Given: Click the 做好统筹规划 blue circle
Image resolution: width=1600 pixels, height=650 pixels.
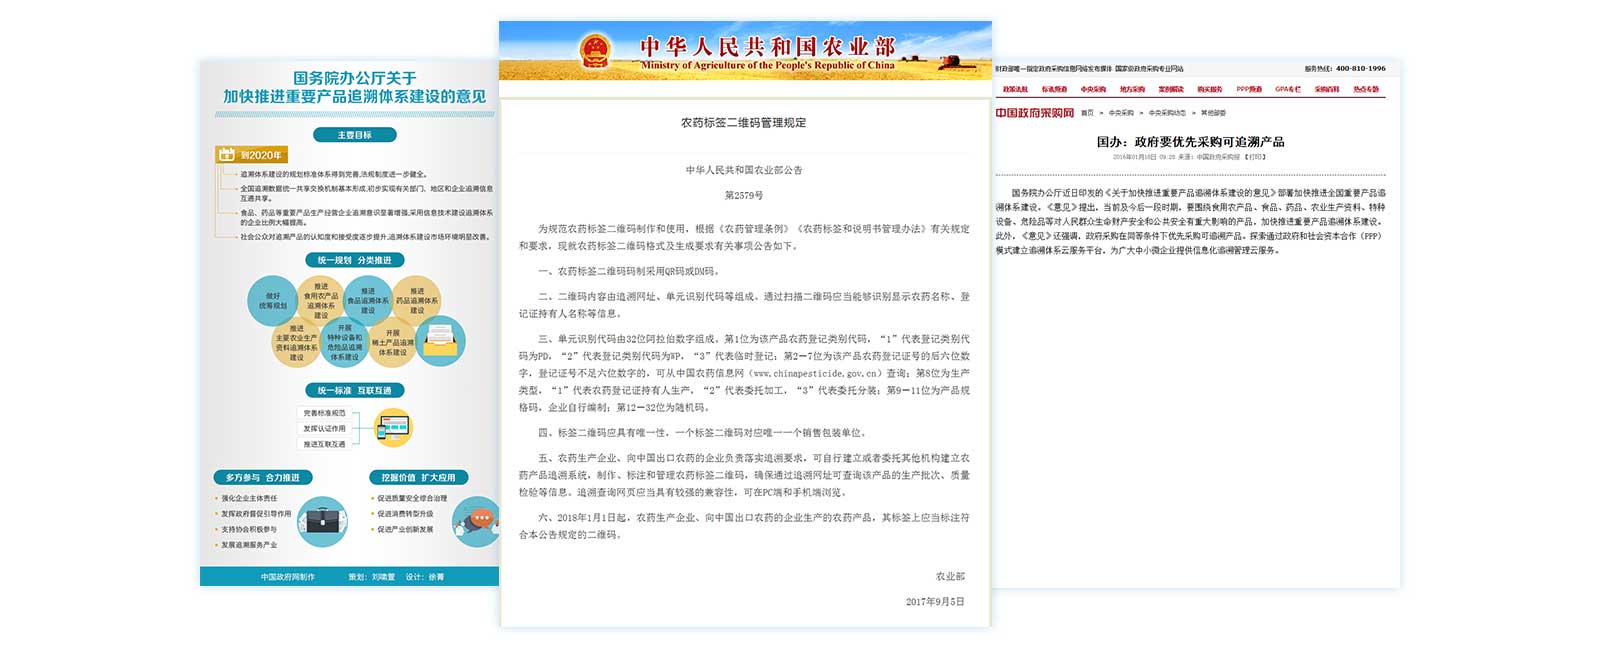Looking at the screenshot, I should coord(272,300).
